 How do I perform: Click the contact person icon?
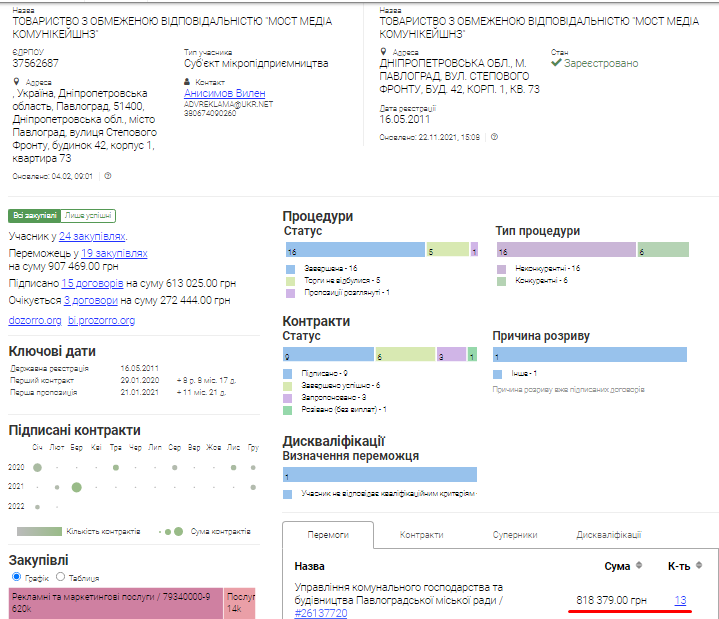point(188,82)
